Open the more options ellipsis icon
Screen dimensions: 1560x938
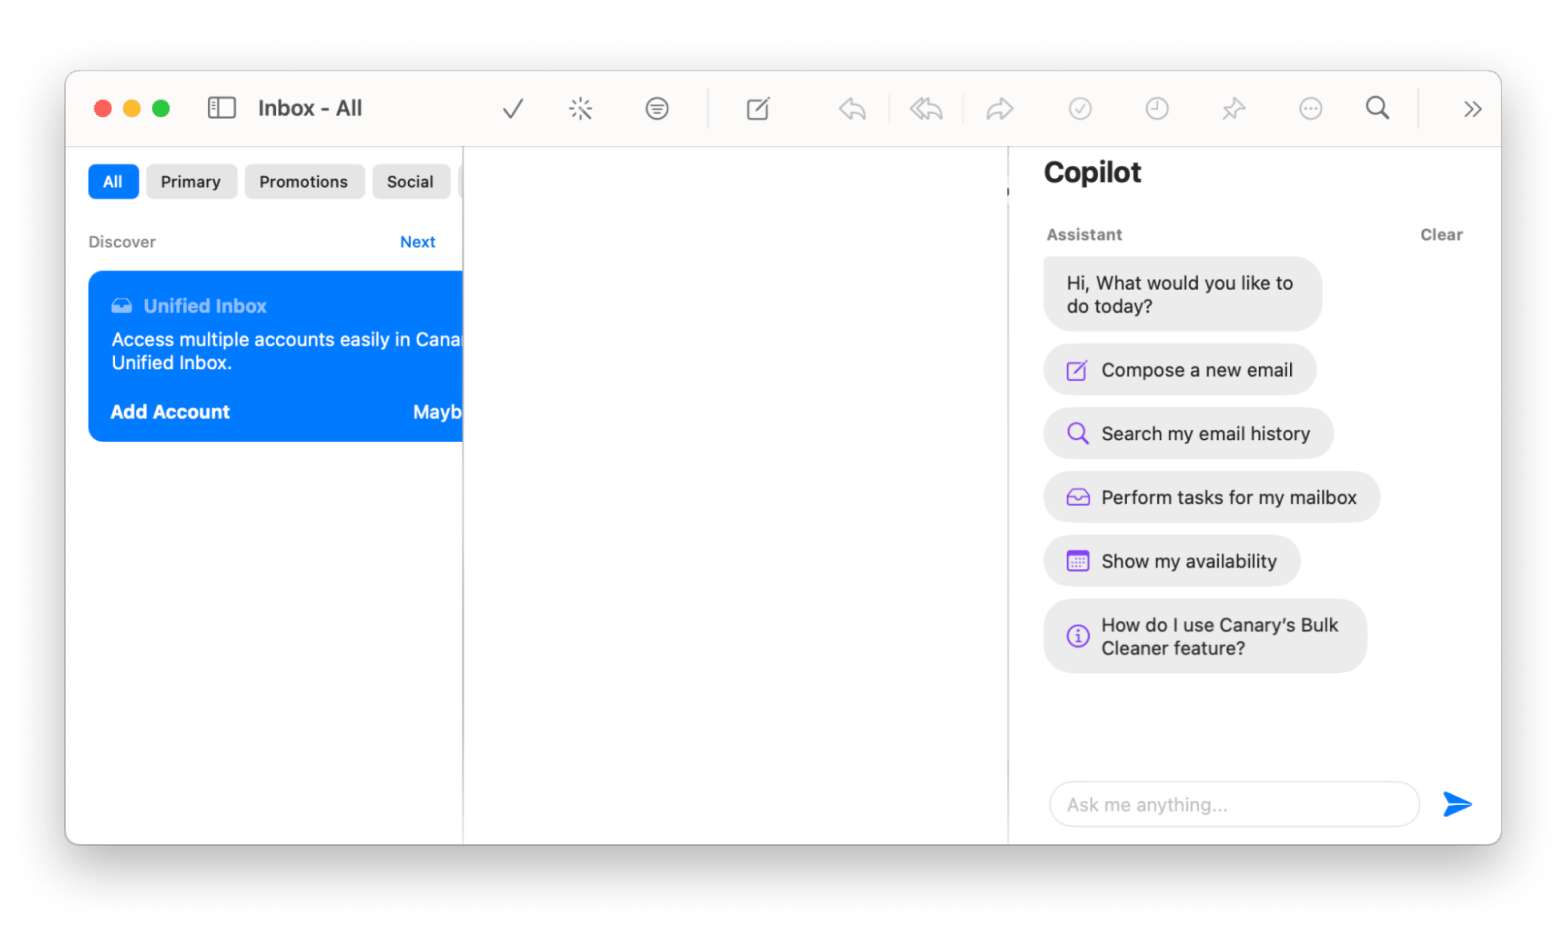[x=1310, y=109]
